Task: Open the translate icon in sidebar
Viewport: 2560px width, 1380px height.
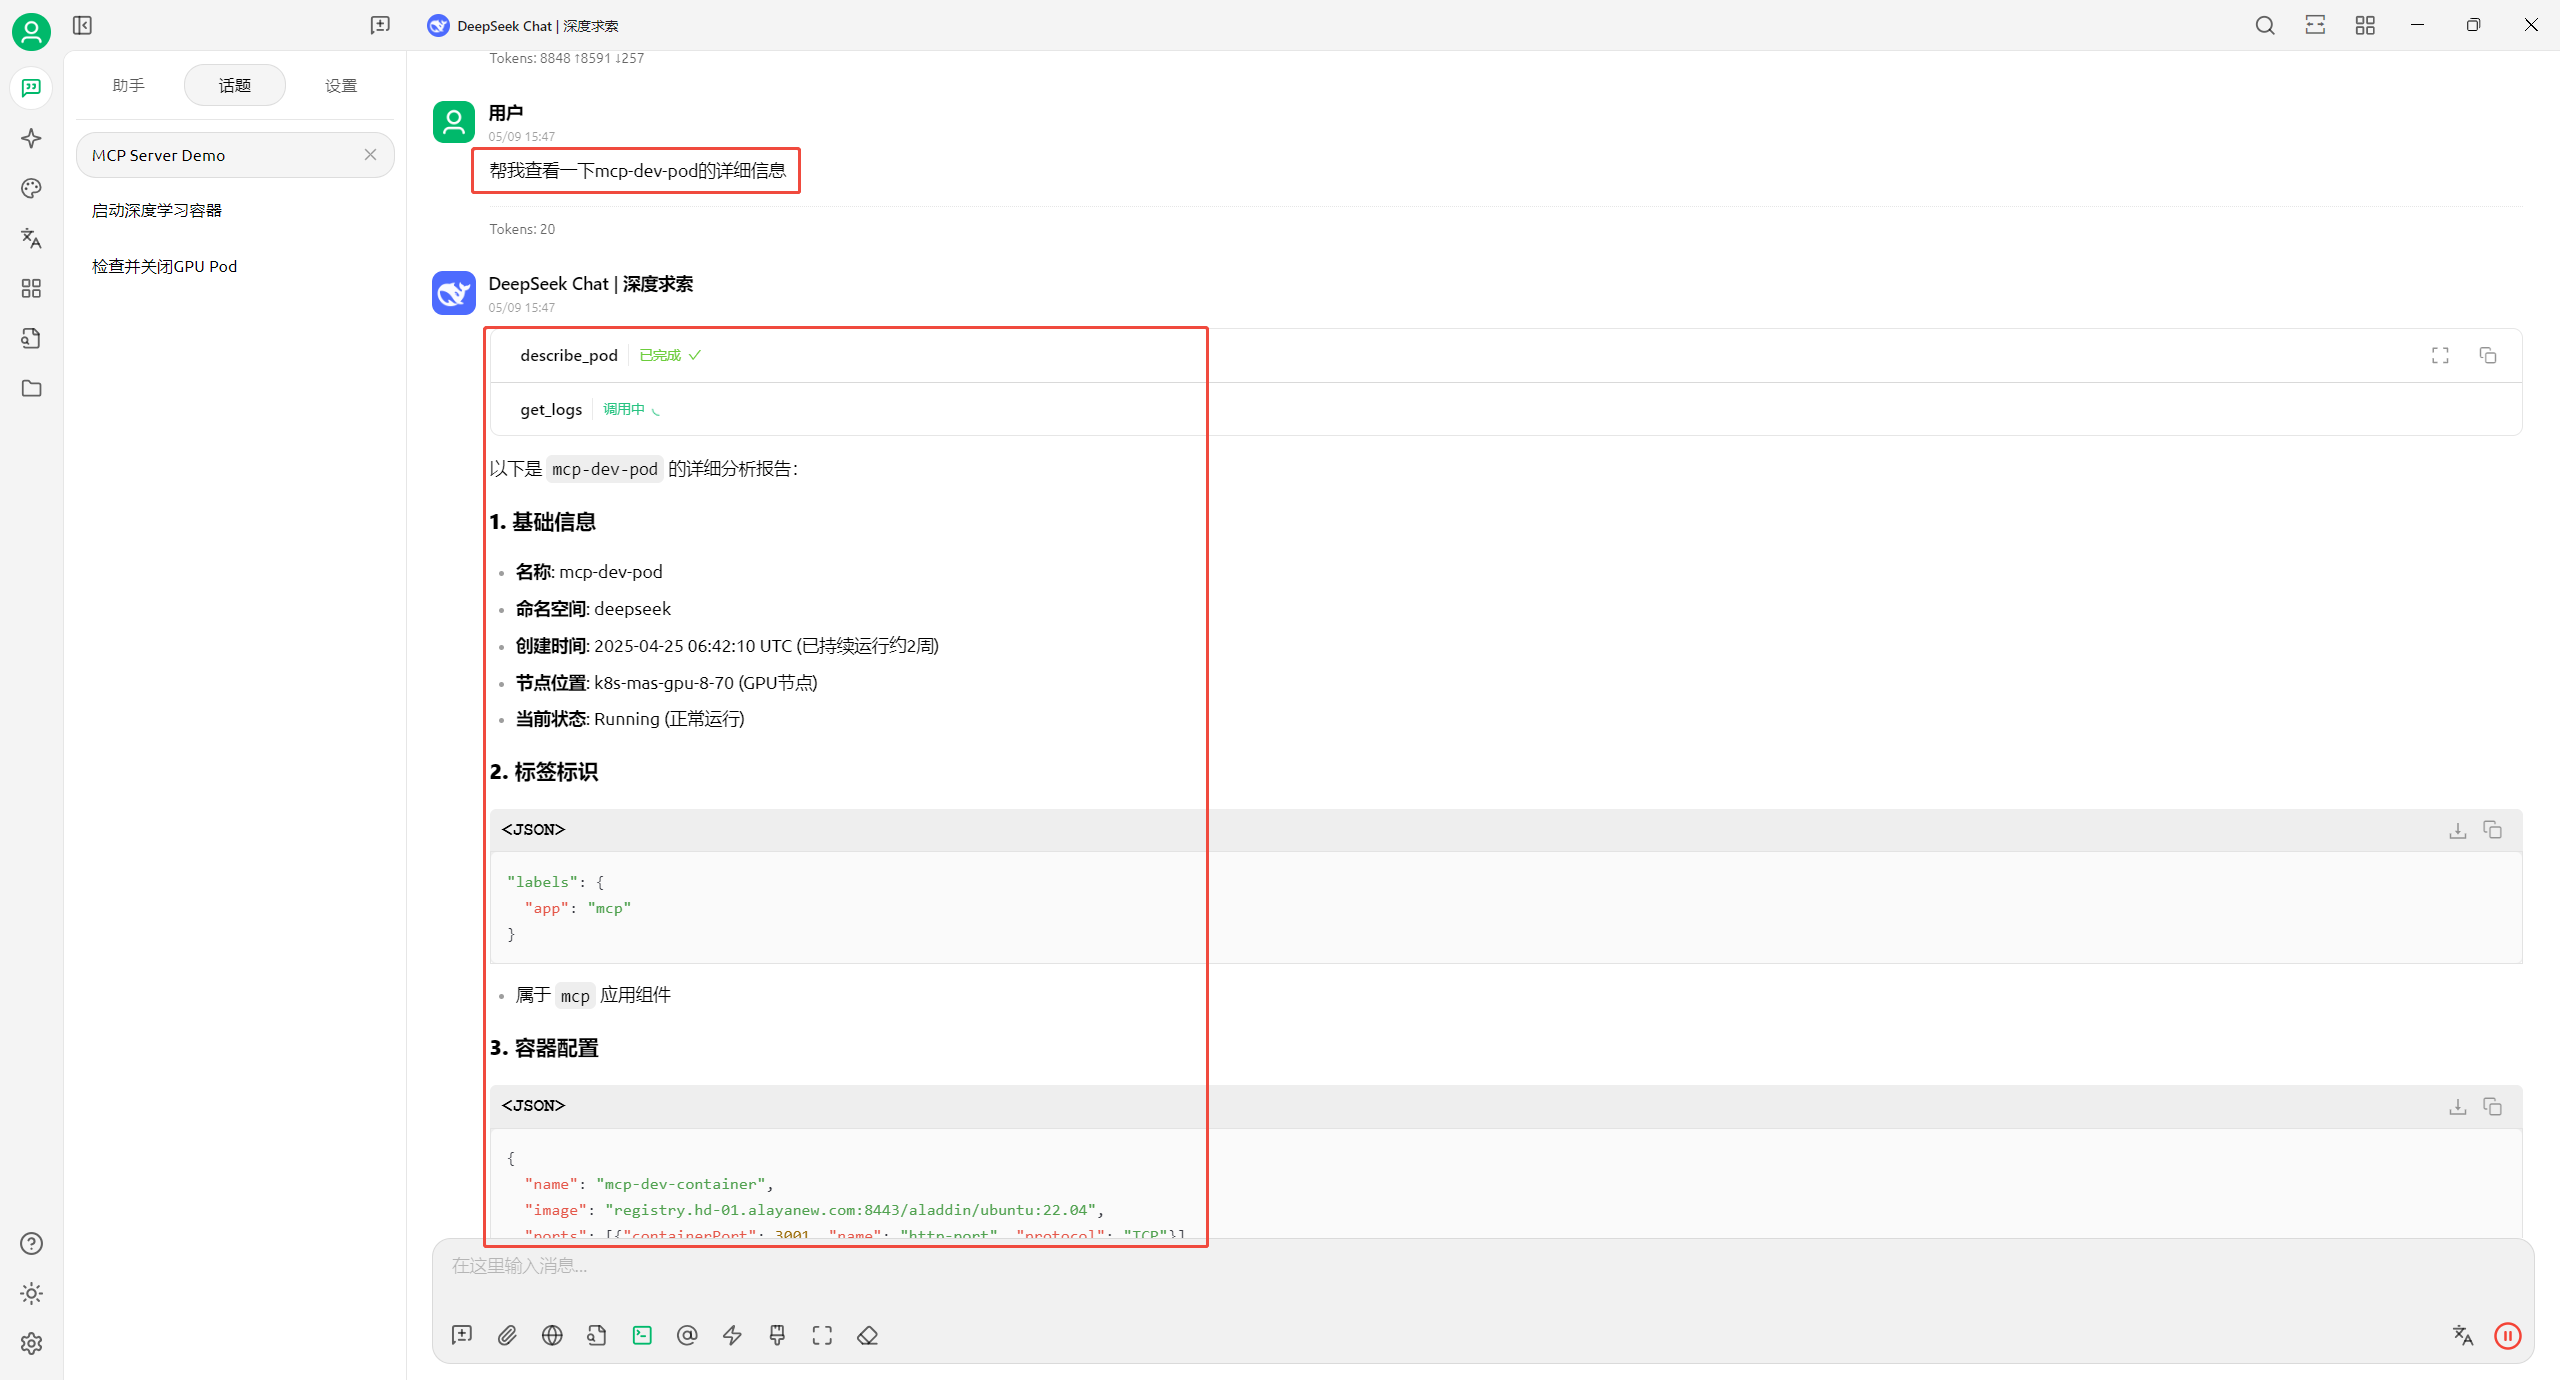Action: [x=31, y=238]
